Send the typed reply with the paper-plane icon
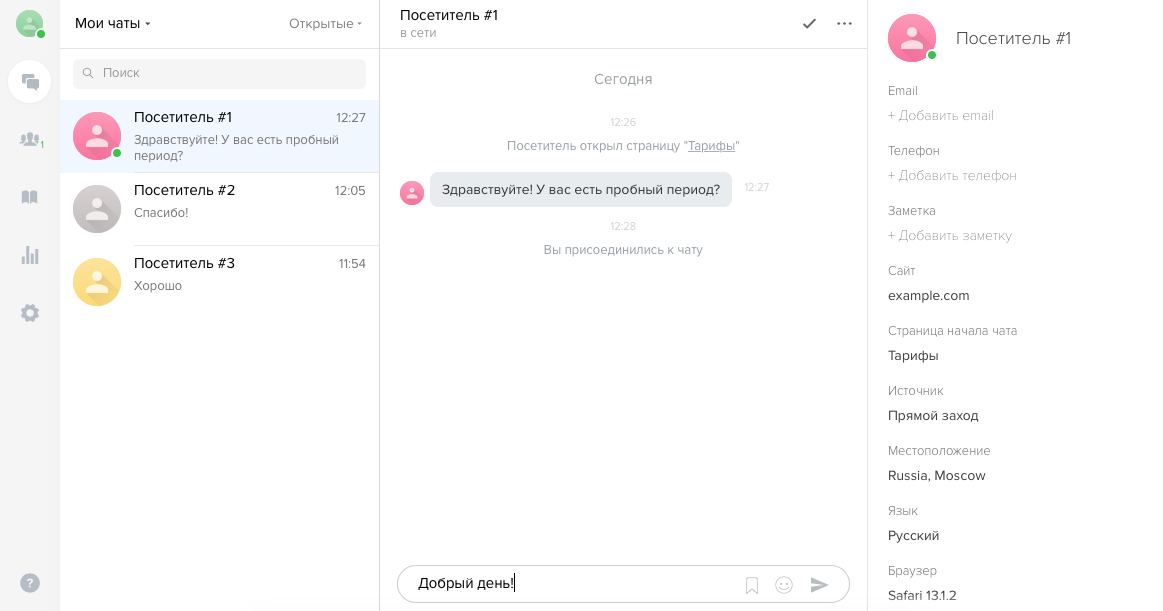1163x611 pixels. 819,585
